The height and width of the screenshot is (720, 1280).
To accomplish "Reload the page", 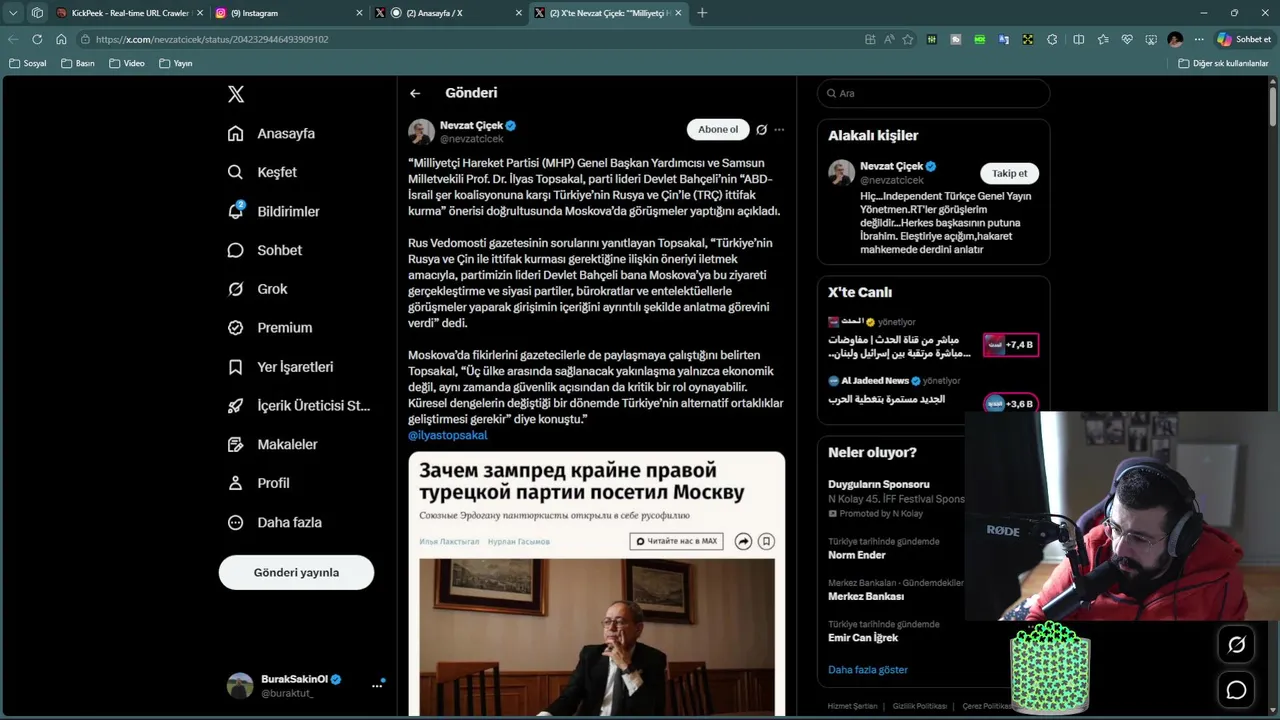I will point(37,39).
